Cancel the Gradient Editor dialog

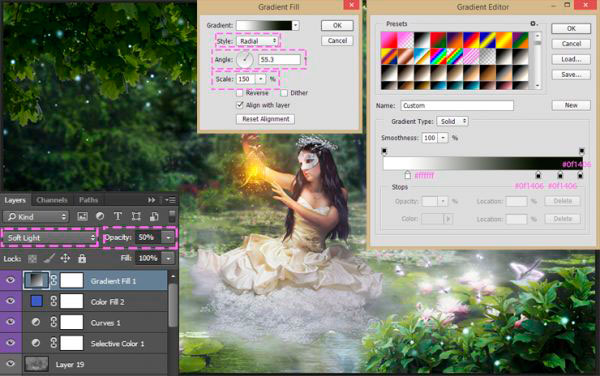click(571, 44)
